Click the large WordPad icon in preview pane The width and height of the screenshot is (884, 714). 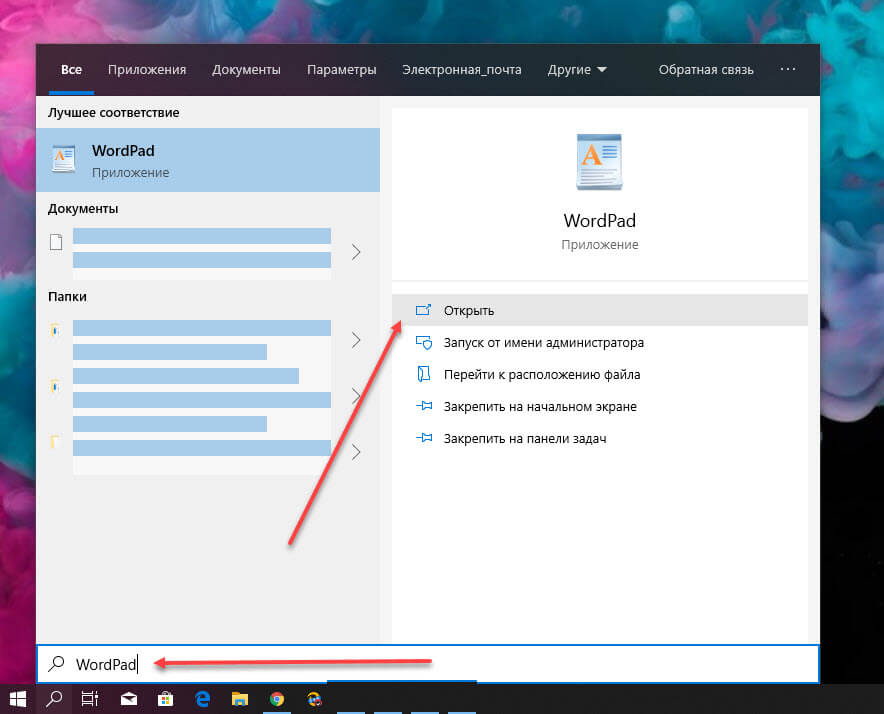pyautogui.click(x=599, y=162)
